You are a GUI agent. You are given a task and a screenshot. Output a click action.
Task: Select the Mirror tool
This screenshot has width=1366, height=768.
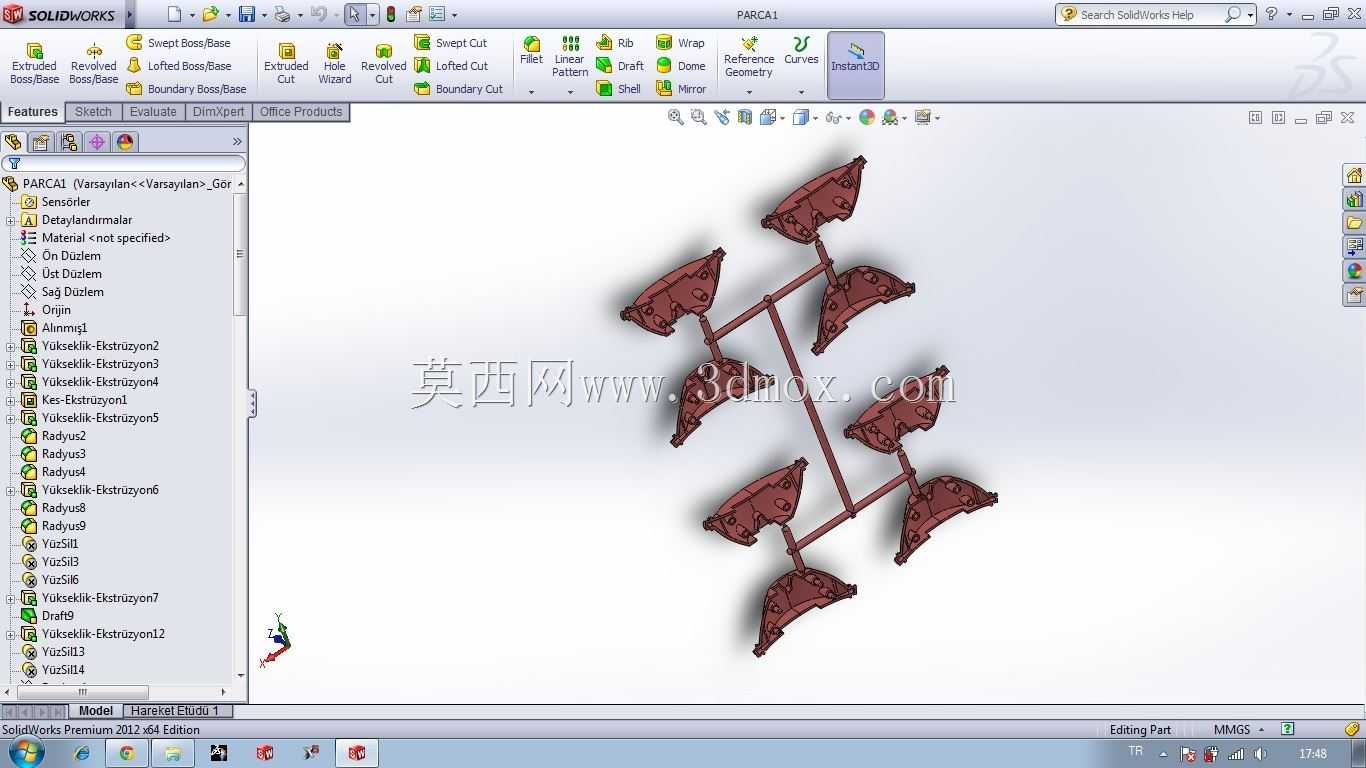[x=681, y=89]
